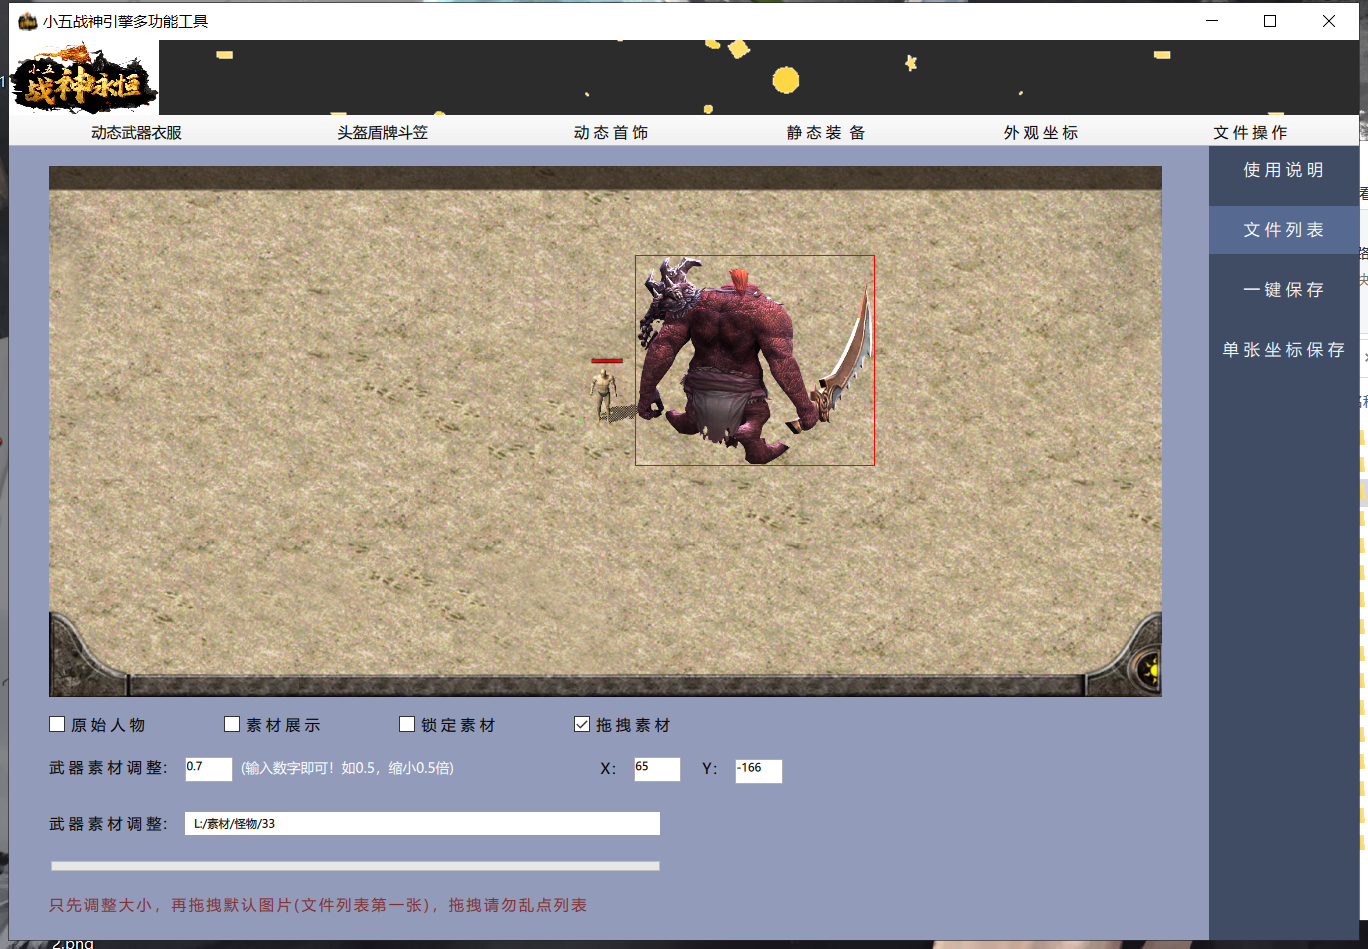The width and height of the screenshot is (1368, 949).
Task: Click 一键保存 to save all
Action: (1284, 290)
